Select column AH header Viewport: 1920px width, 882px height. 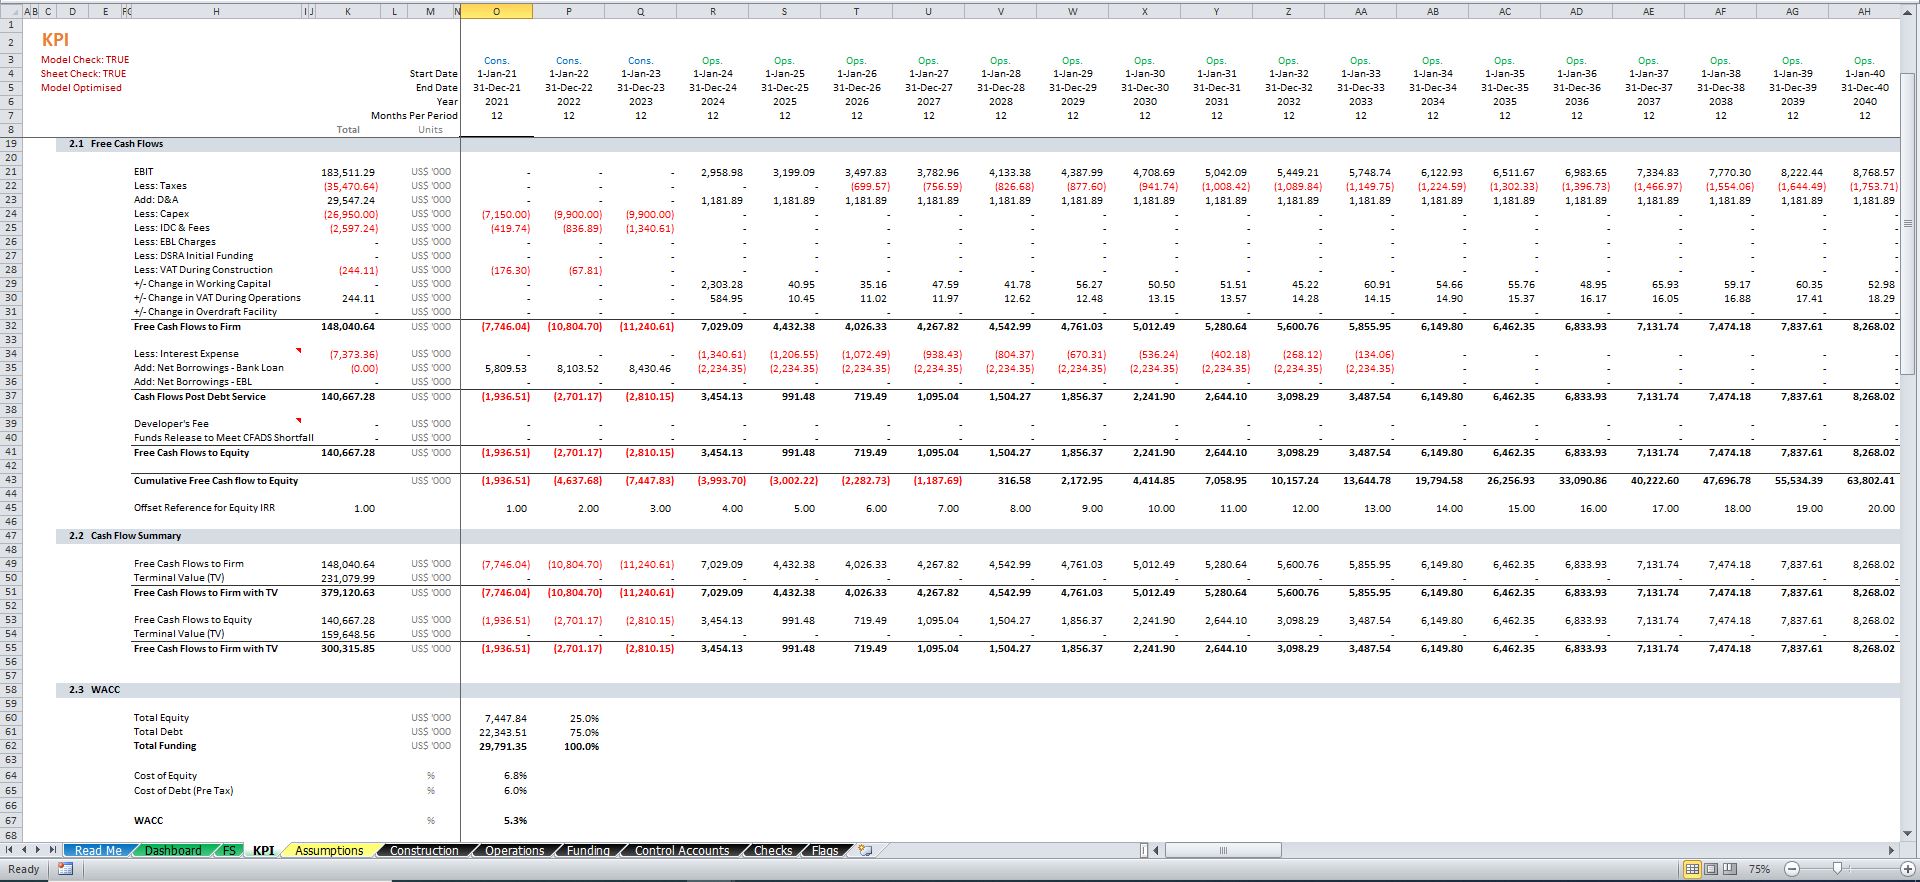pos(1864,11)
